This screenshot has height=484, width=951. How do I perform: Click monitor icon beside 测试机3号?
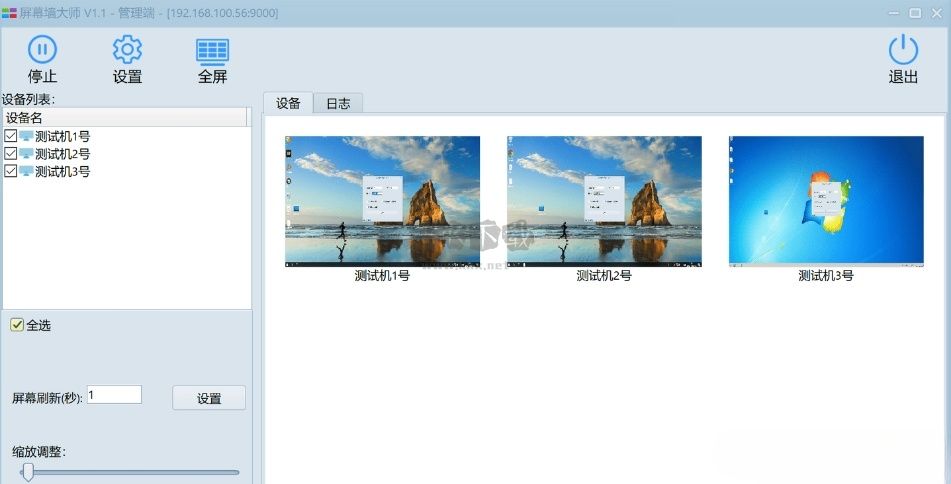26,172
